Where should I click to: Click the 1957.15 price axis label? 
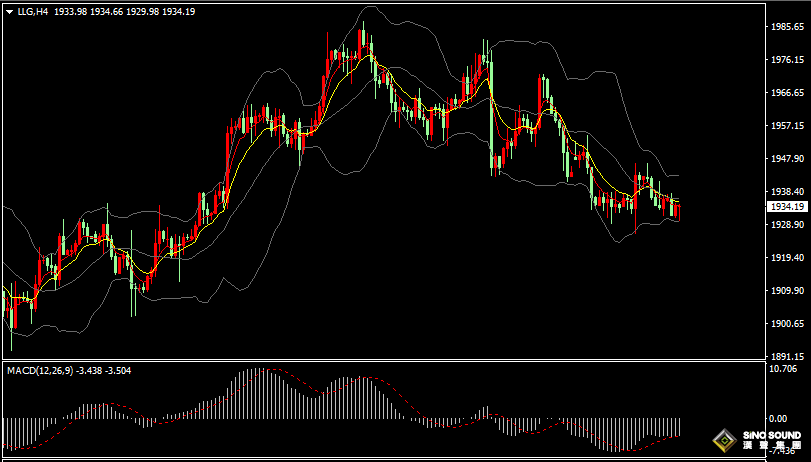pyautogui.click(x=785, y=126)
